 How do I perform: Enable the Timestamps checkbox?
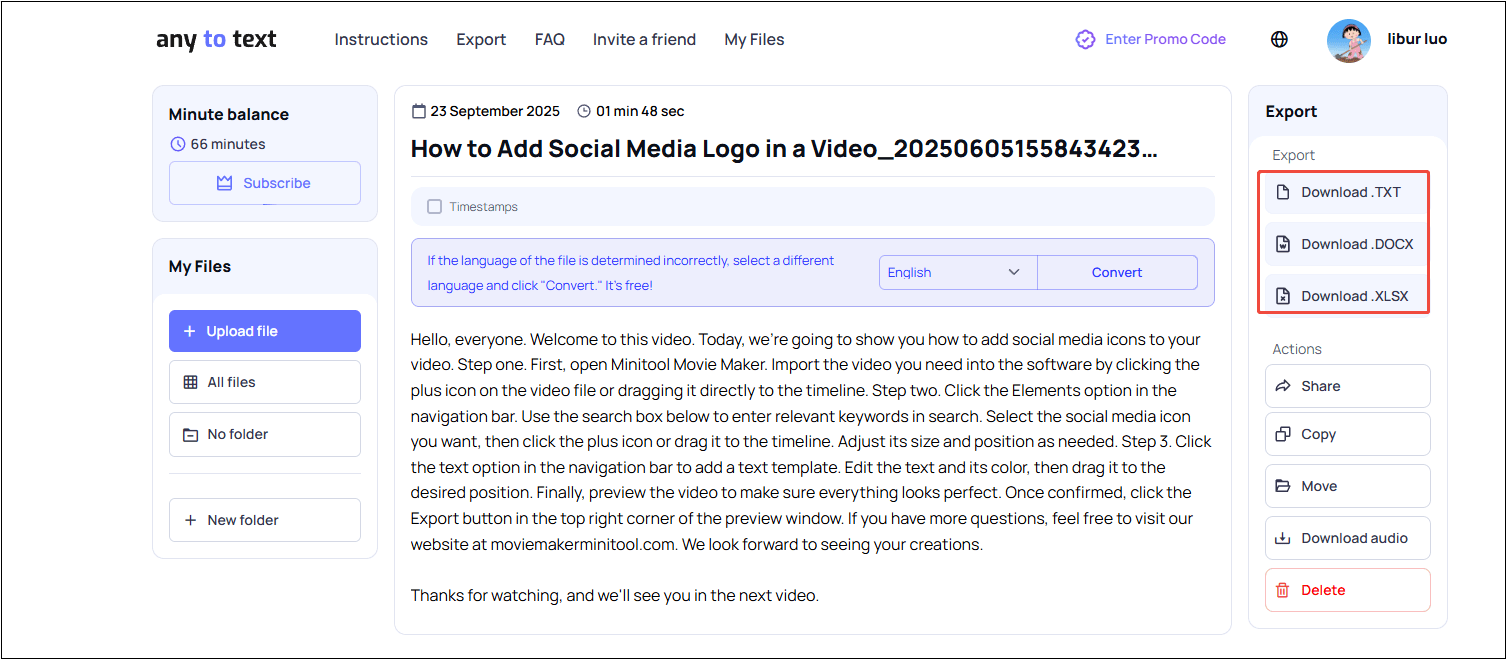434,207
